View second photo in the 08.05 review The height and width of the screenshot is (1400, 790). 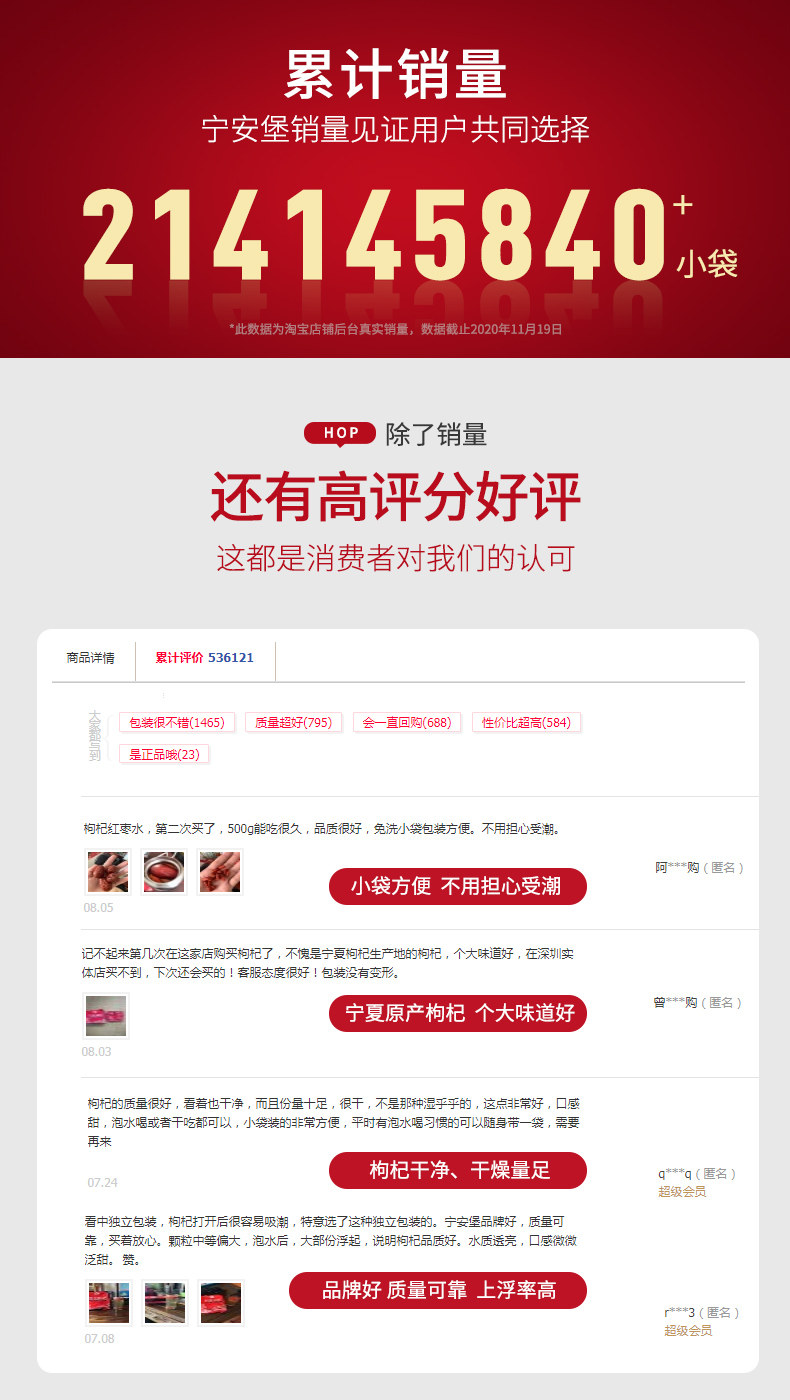pyautogui.click(x=164, y=872)
